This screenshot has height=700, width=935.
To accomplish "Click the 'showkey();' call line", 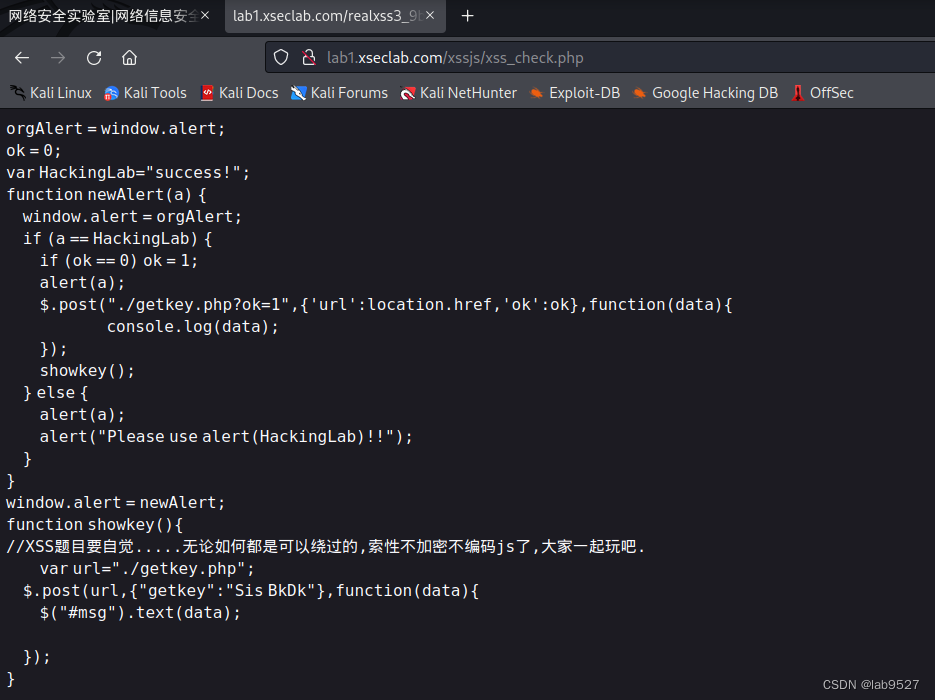I will pos(87,371).
